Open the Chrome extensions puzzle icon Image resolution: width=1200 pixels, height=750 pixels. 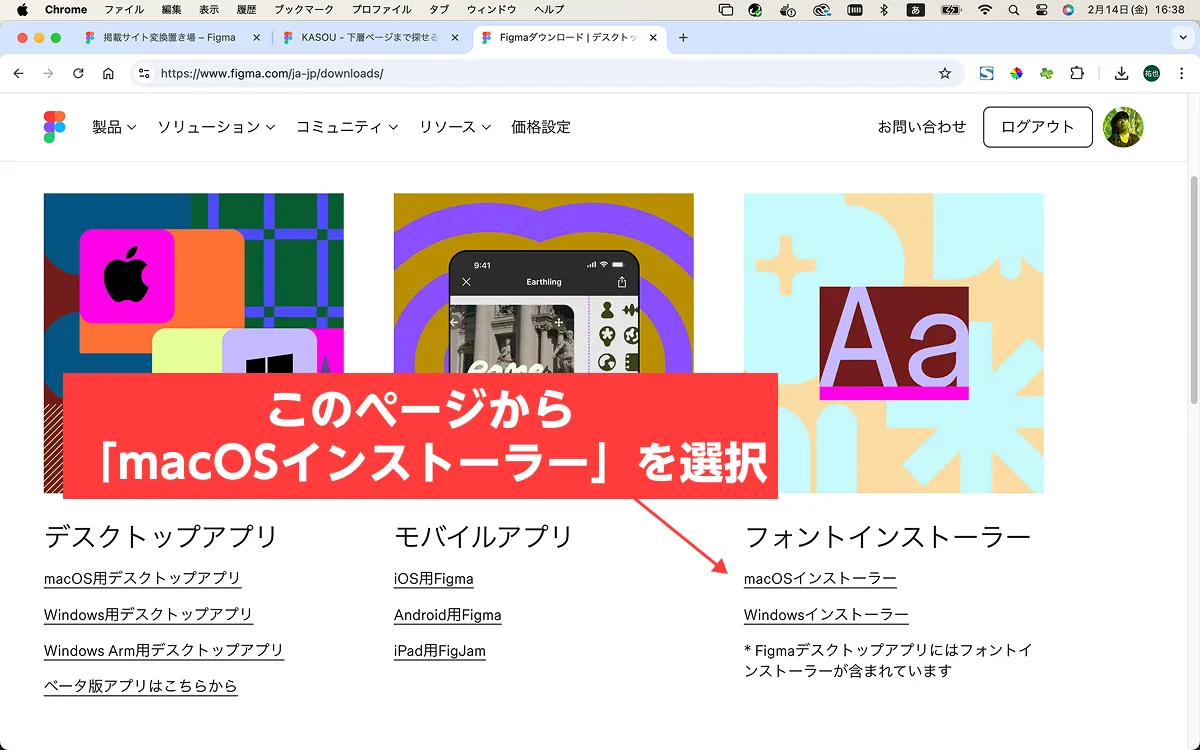[x=1077, y=73]
